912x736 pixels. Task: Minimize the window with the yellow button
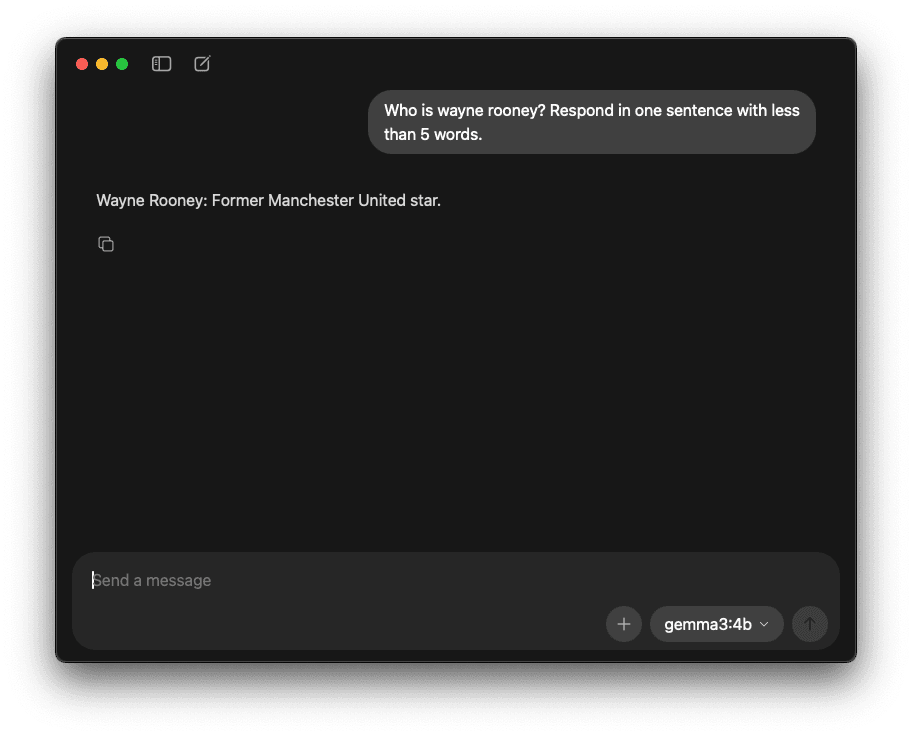102,64
